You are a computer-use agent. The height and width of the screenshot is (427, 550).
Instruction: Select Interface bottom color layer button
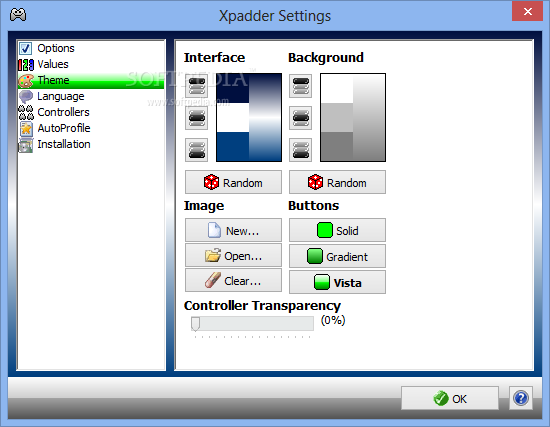pos(196,150)
